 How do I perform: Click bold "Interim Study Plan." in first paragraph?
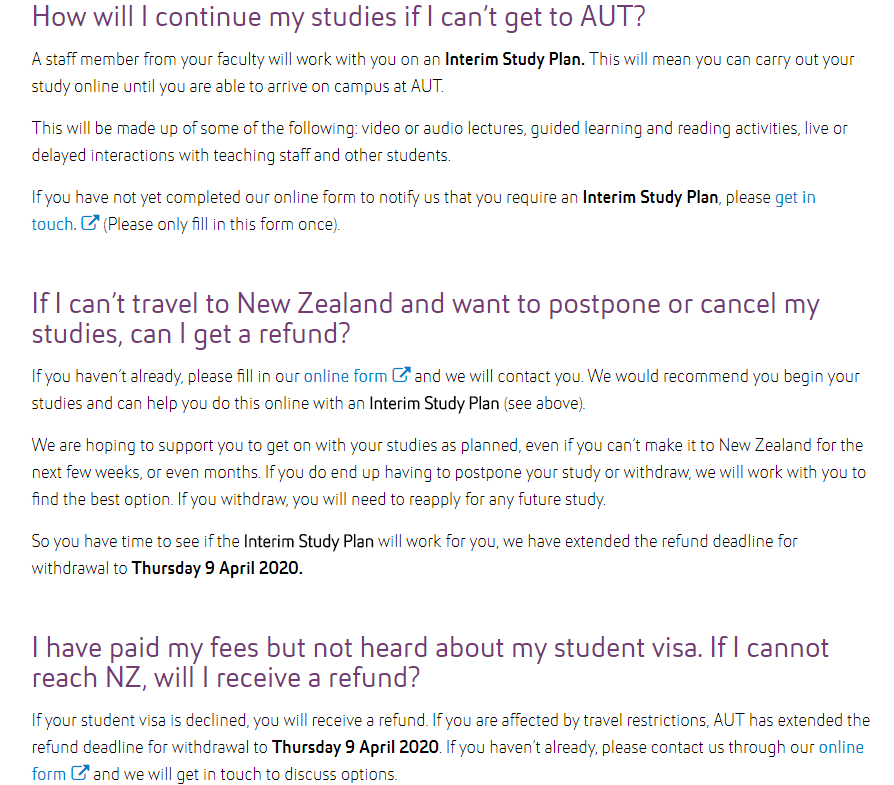pos(515,59)
